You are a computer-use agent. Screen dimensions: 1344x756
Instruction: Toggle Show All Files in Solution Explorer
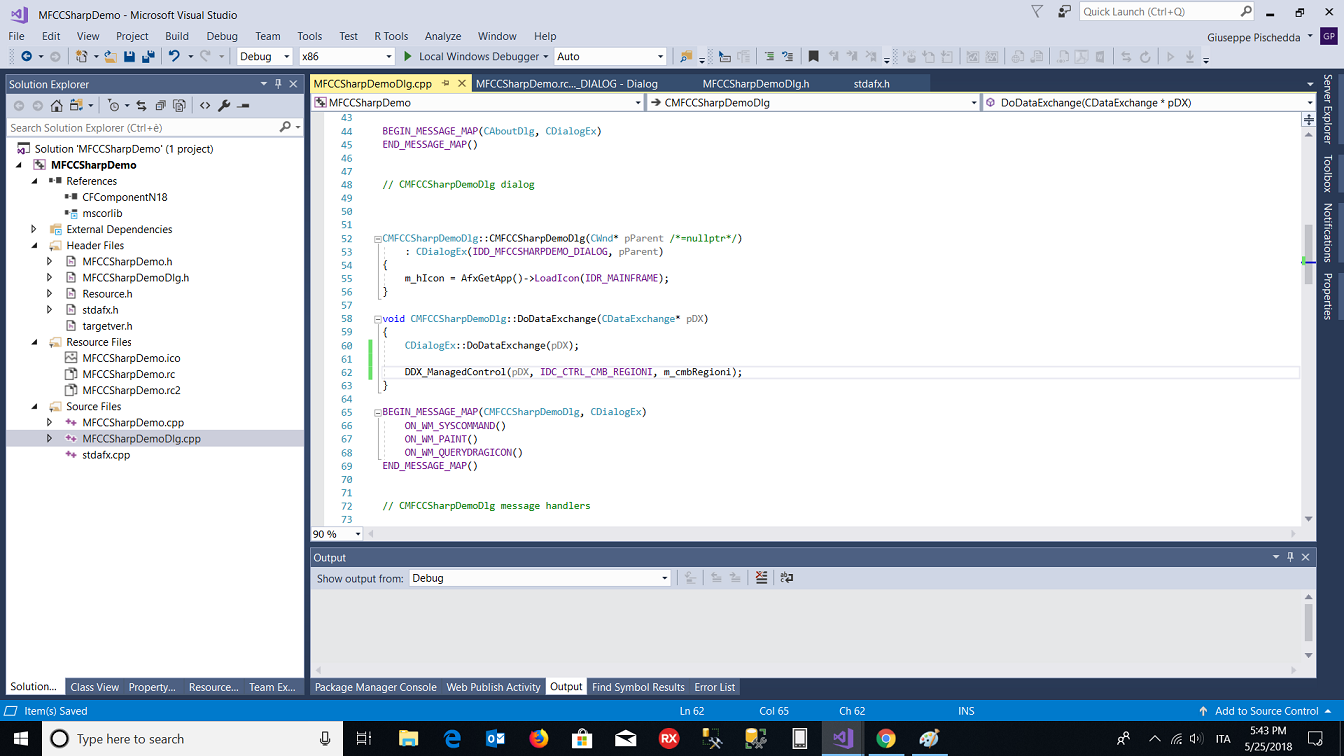tap(179, 105)
